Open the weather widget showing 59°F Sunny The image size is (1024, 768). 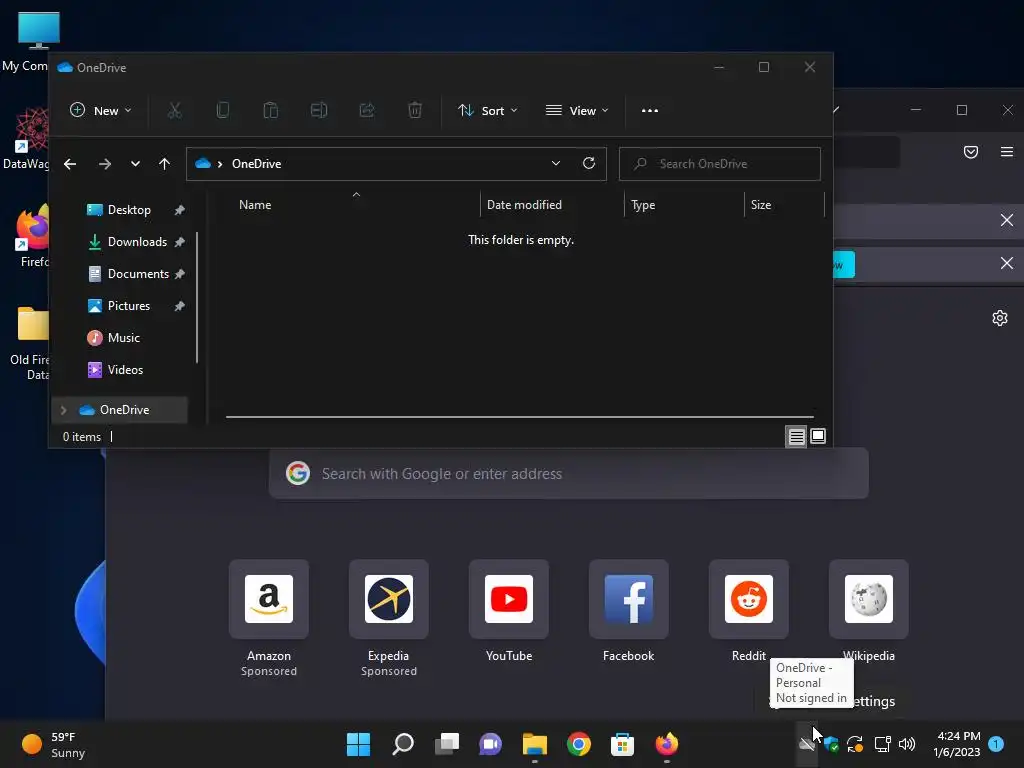click(x=54, y=744)
